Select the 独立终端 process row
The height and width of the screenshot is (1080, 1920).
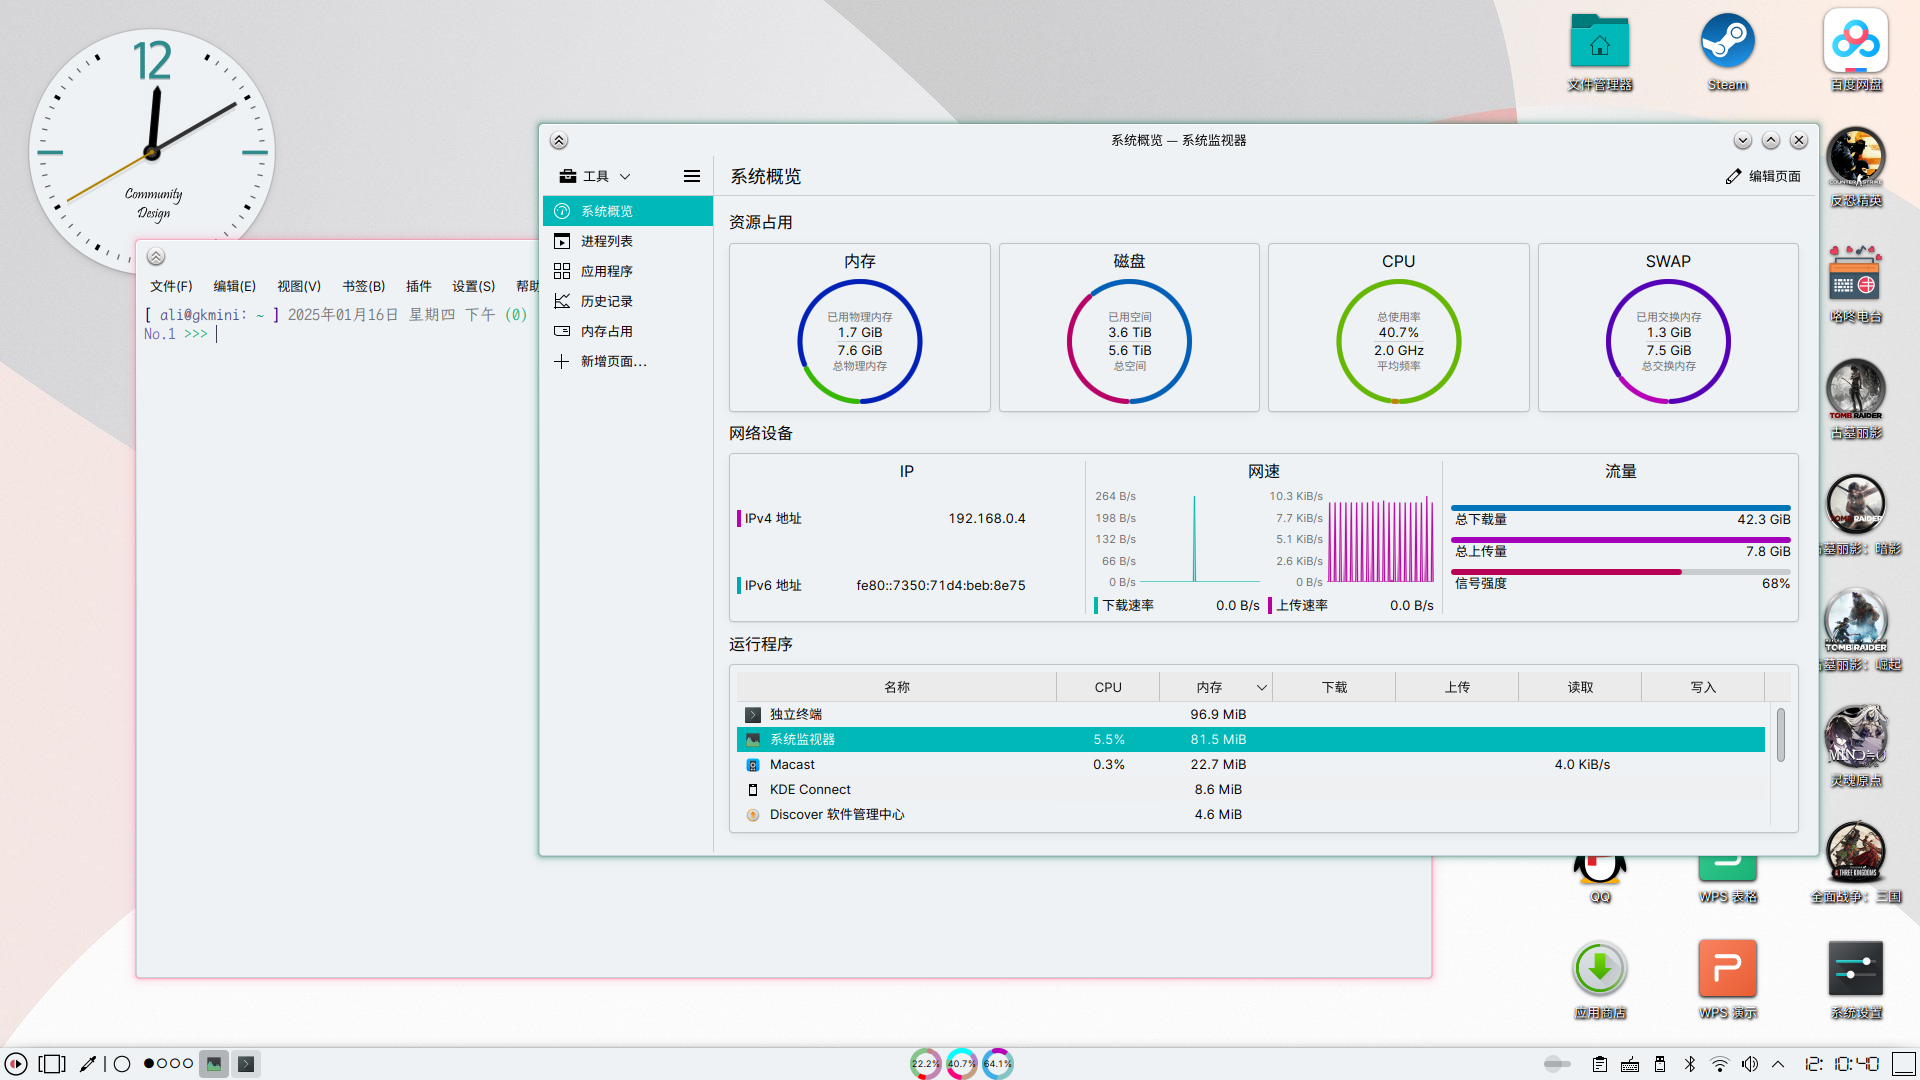(1250, 714)
